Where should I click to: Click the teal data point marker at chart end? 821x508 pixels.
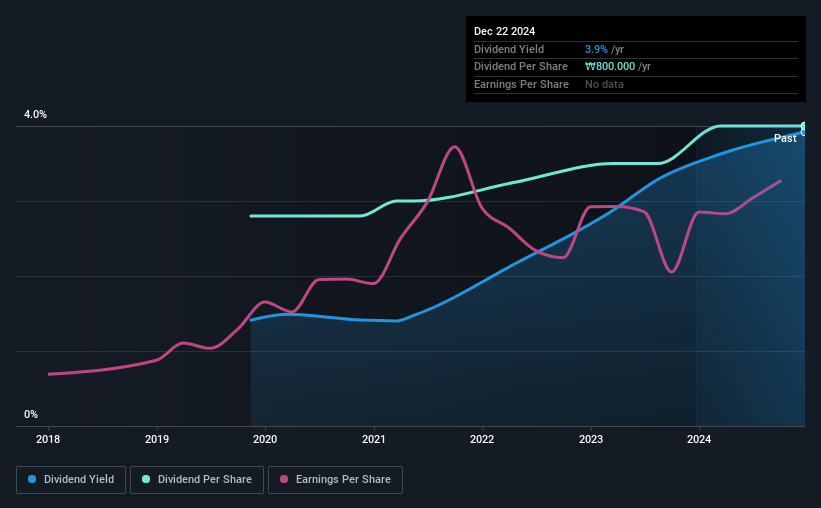point(804,126)
